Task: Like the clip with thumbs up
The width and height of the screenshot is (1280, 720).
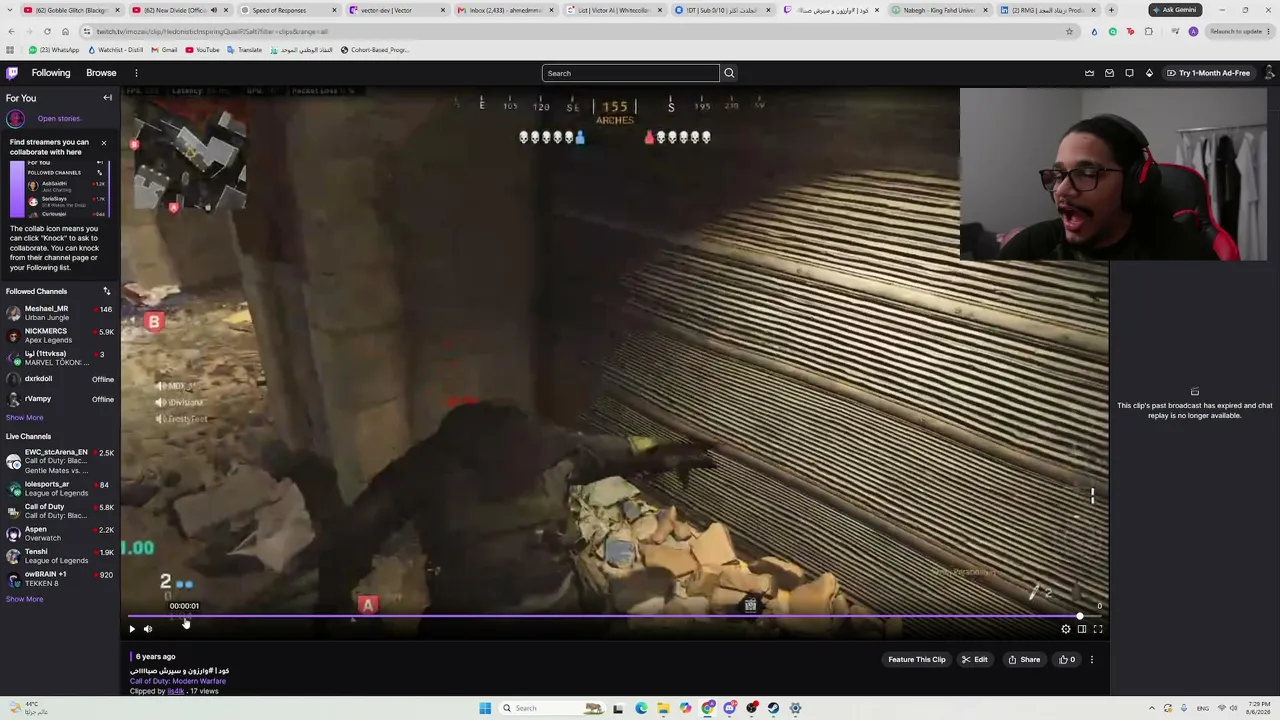Action: pyautogui.click(x=1068, y=660)
